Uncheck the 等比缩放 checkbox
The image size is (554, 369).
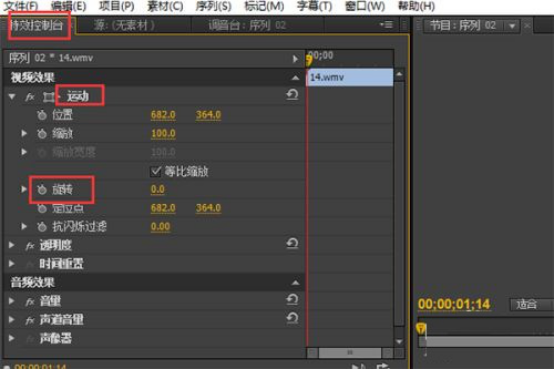pyautogui.click(x=155, y=171)
